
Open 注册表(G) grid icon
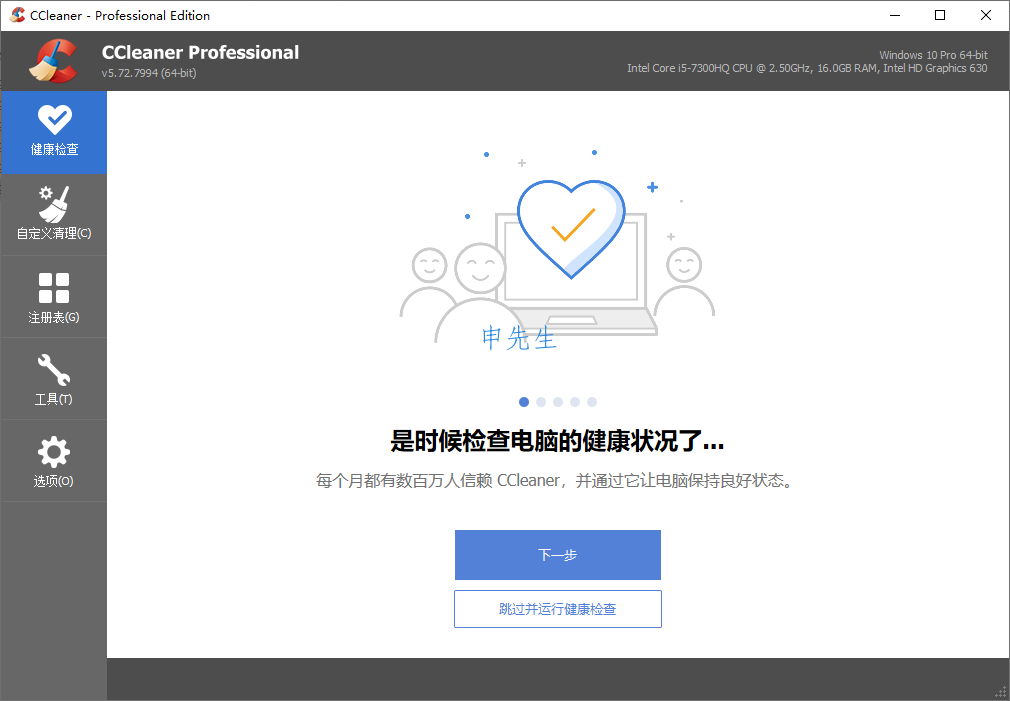click(x=54, y=296)
